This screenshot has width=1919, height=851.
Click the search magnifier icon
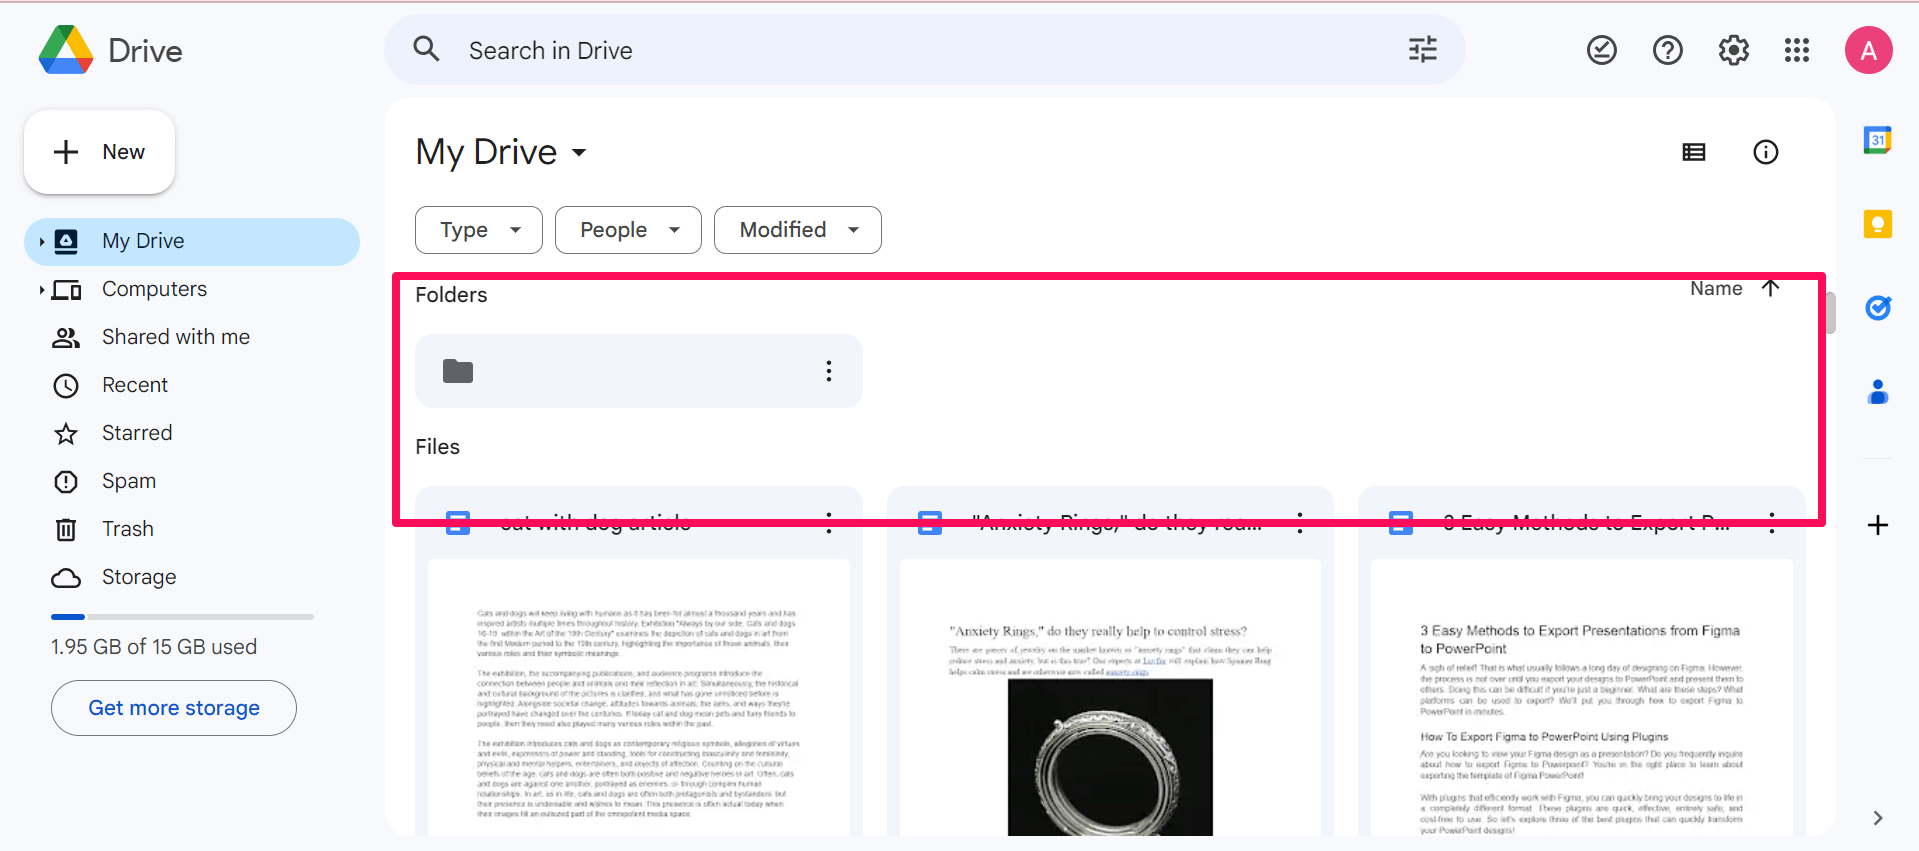(x=427, y=49)
